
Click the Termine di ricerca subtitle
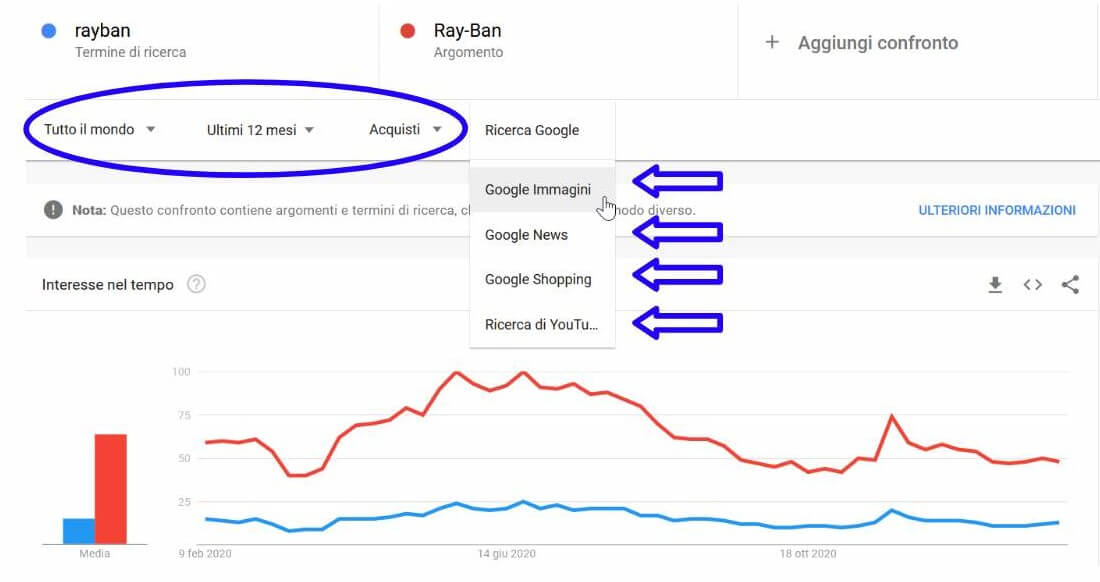[x=130, y=52]
